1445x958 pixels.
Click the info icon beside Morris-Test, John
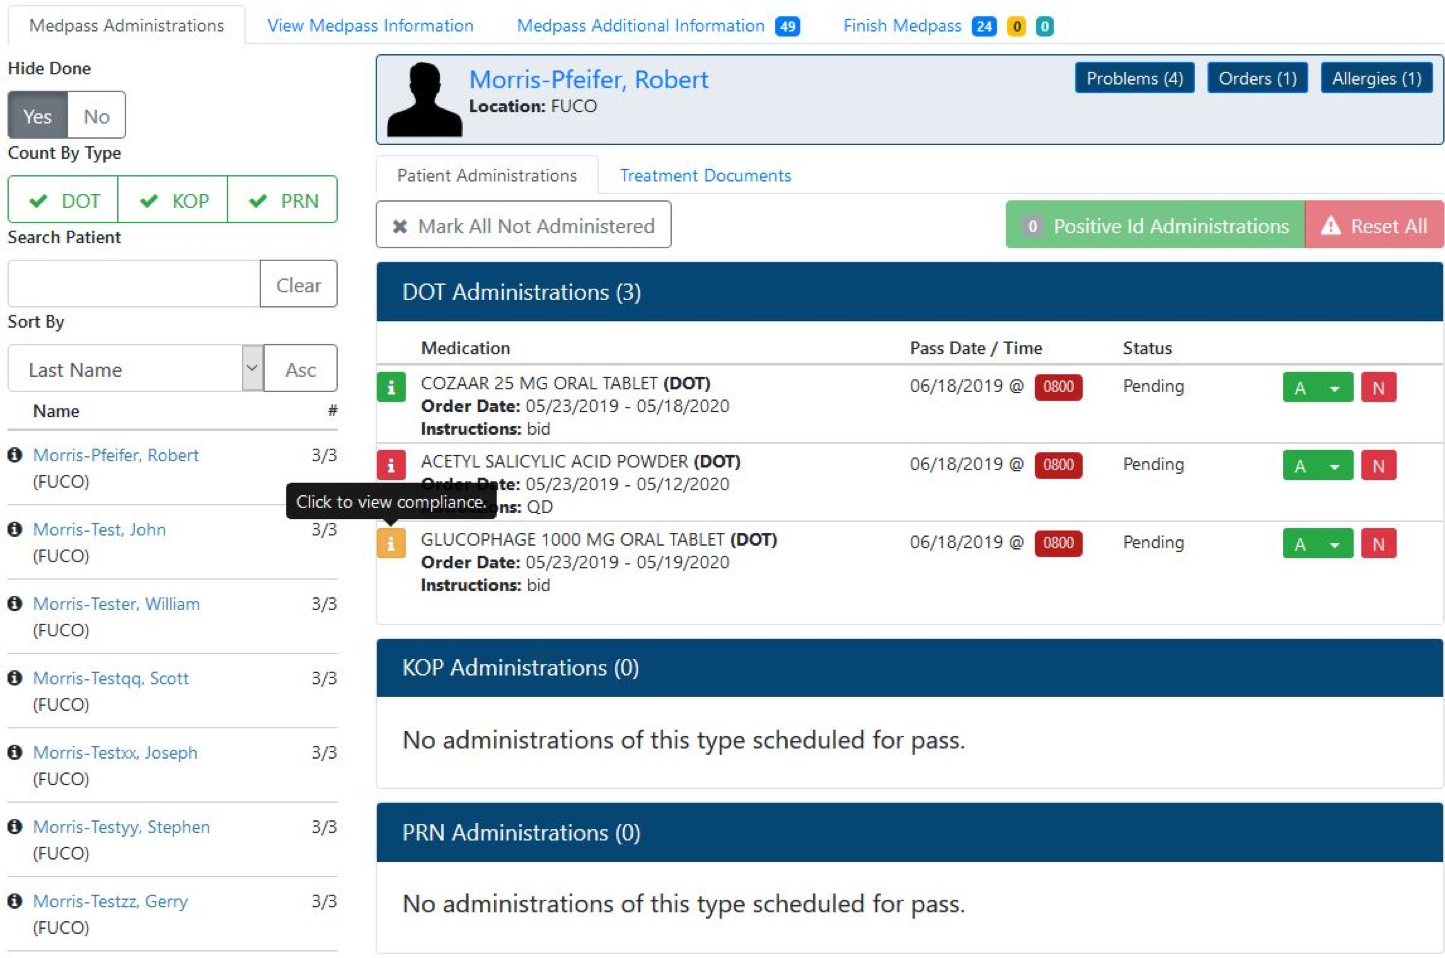[x=14, y=529]
